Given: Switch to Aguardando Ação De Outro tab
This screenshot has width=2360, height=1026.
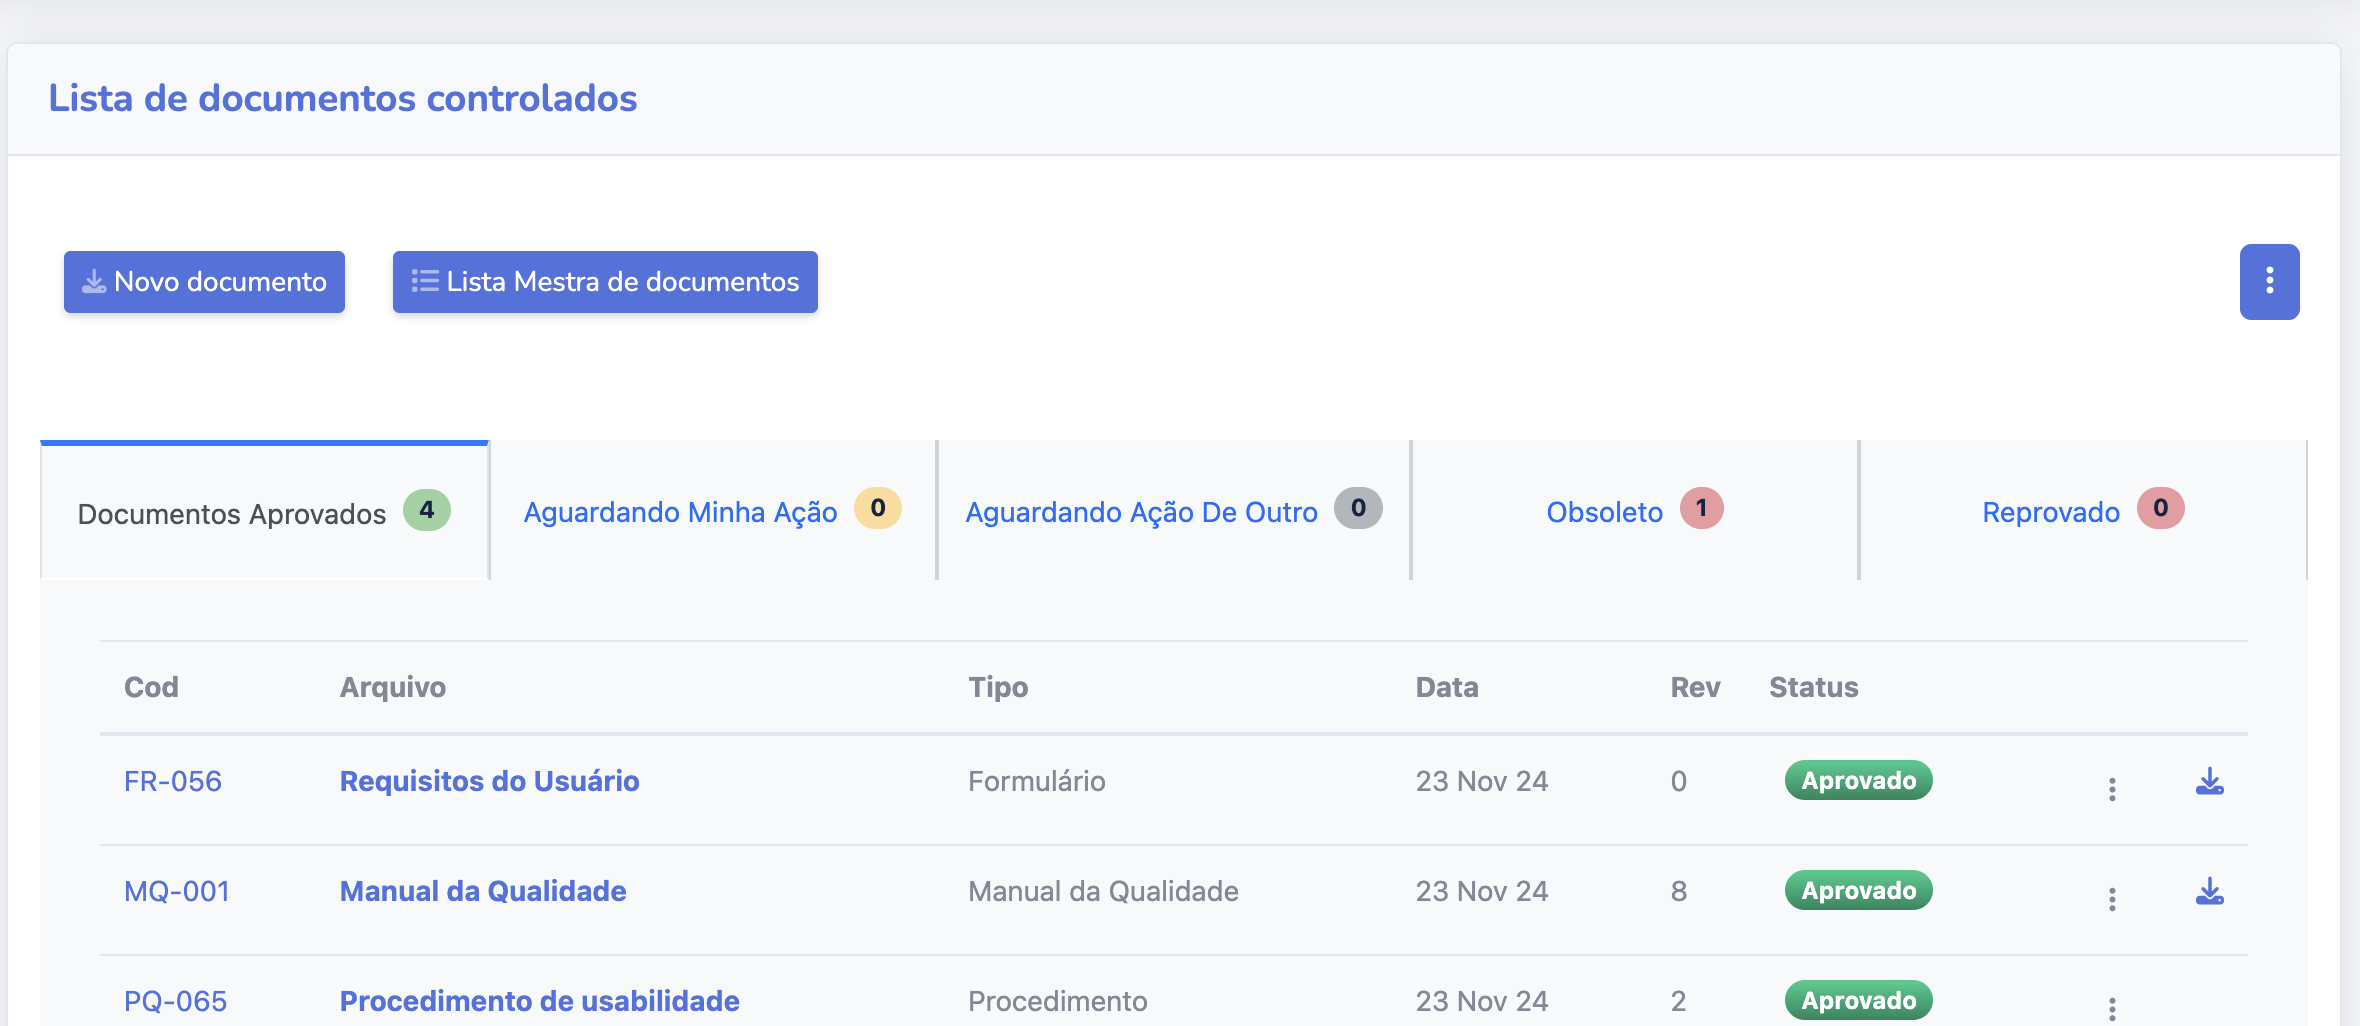Looking at the screenshot, I should (x=1174, y=512).
